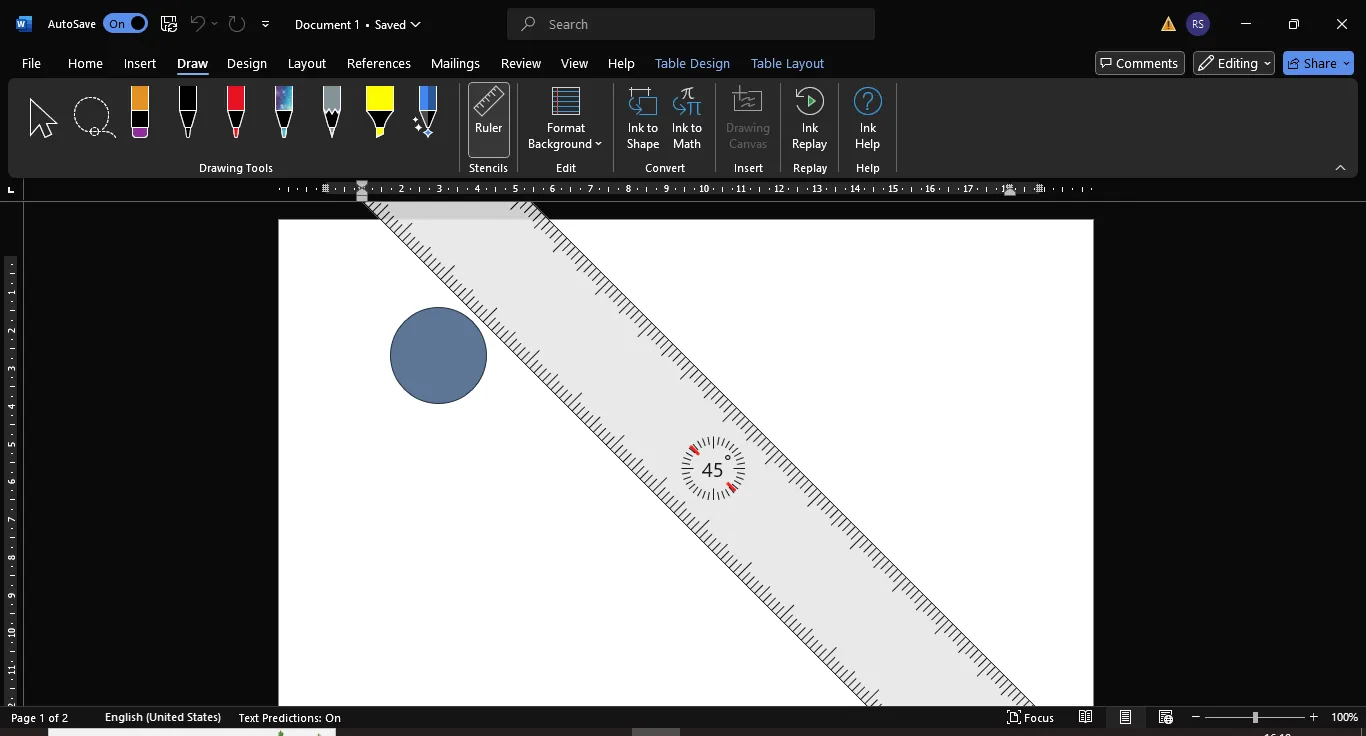Activate the Lasso Select tool

[94, 118]
